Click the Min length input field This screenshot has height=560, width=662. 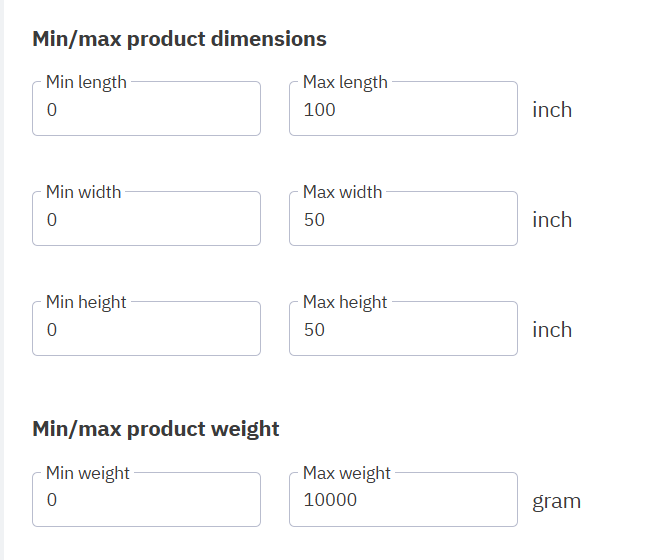pyautogui.click(x=146, y=110)
